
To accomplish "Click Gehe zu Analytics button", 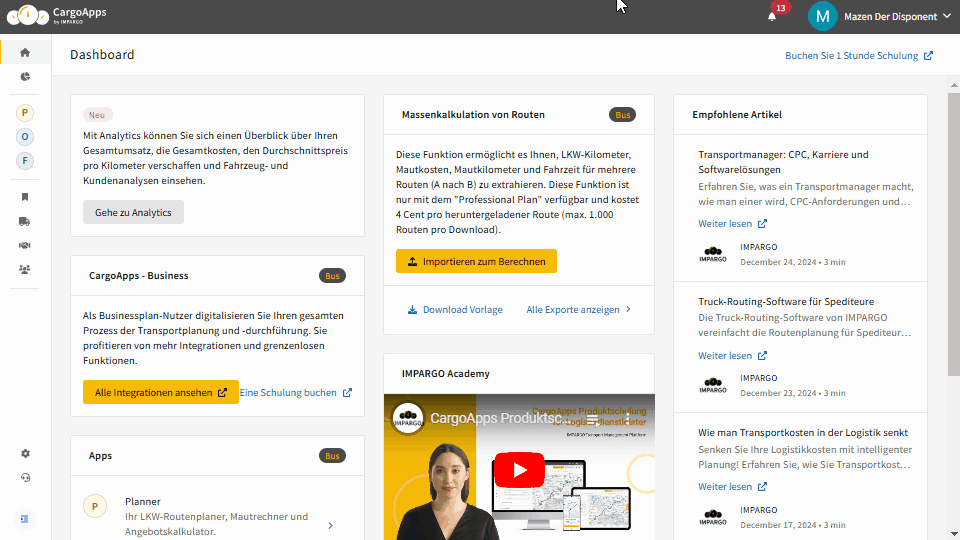I will coord(133,212).
